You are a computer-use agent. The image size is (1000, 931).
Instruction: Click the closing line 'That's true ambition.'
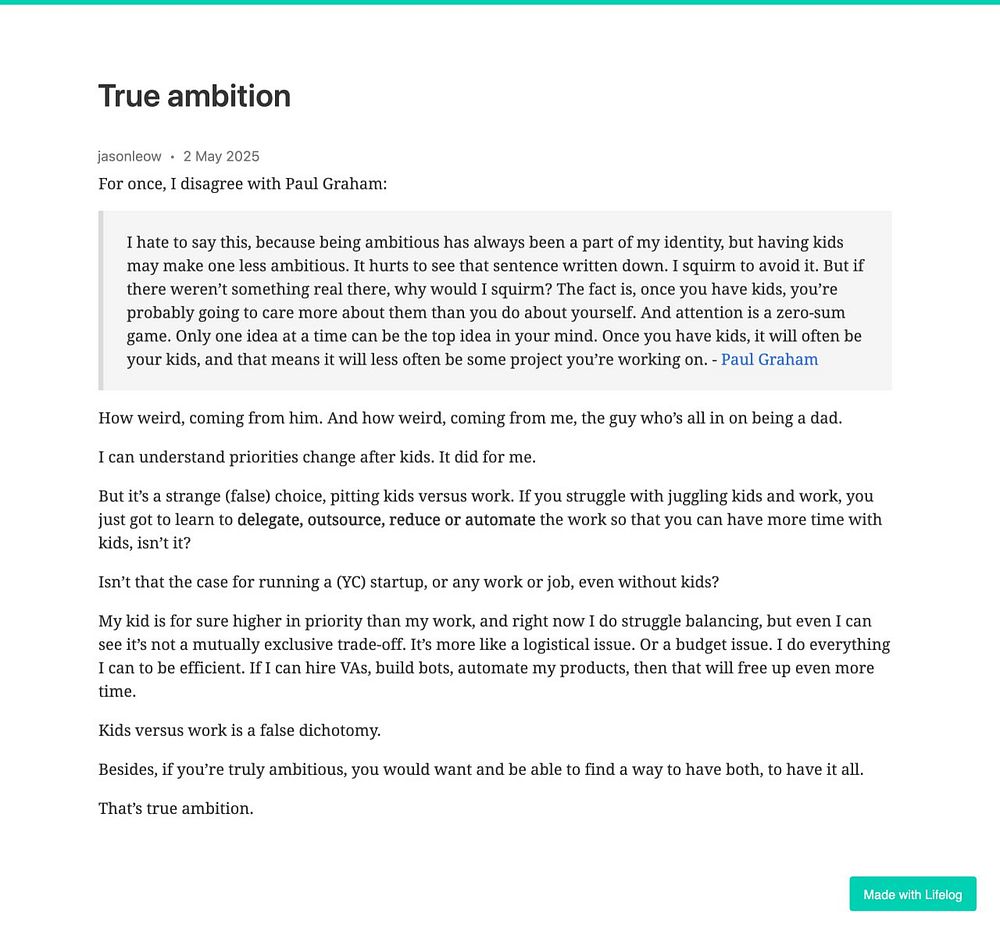coord(176,809)
